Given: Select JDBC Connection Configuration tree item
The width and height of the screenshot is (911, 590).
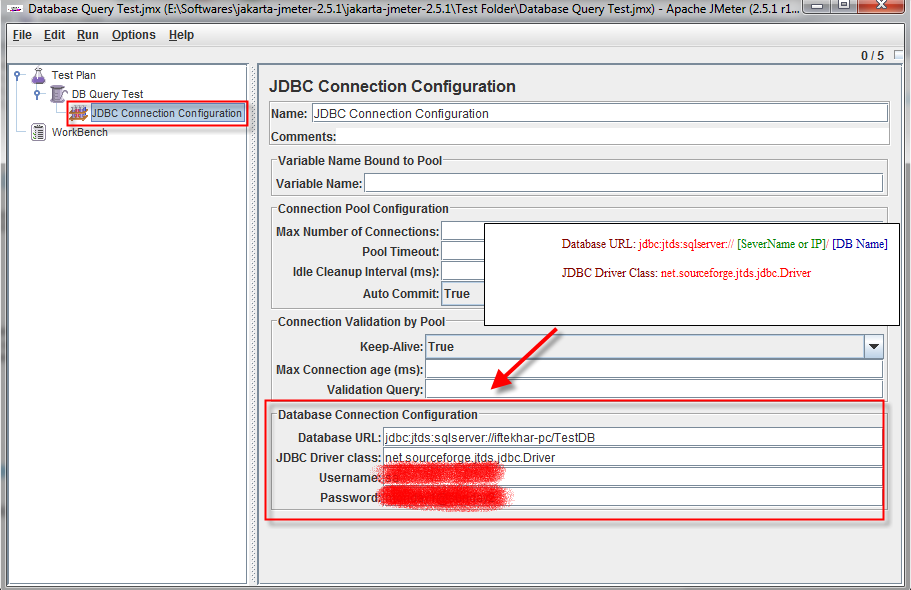Looking at the screenshot, I should point(166,113).
